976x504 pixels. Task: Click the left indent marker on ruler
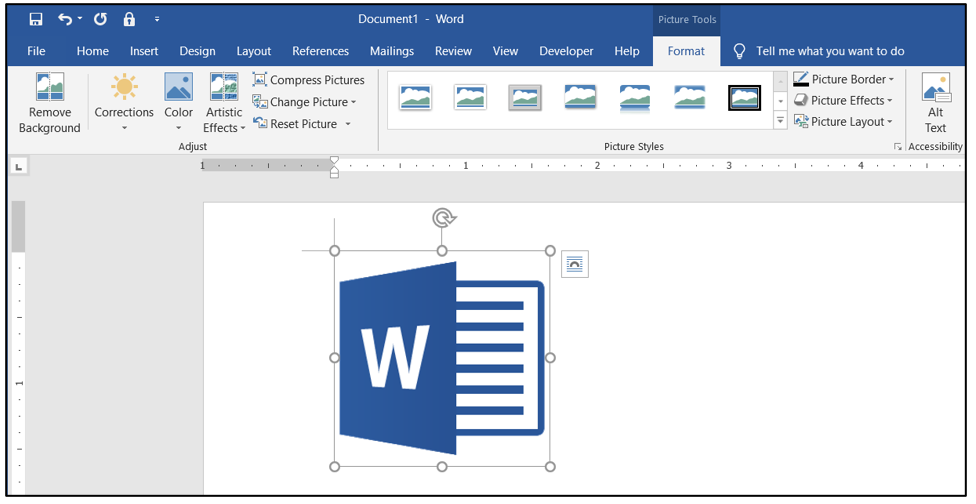[x=334, y=174]
